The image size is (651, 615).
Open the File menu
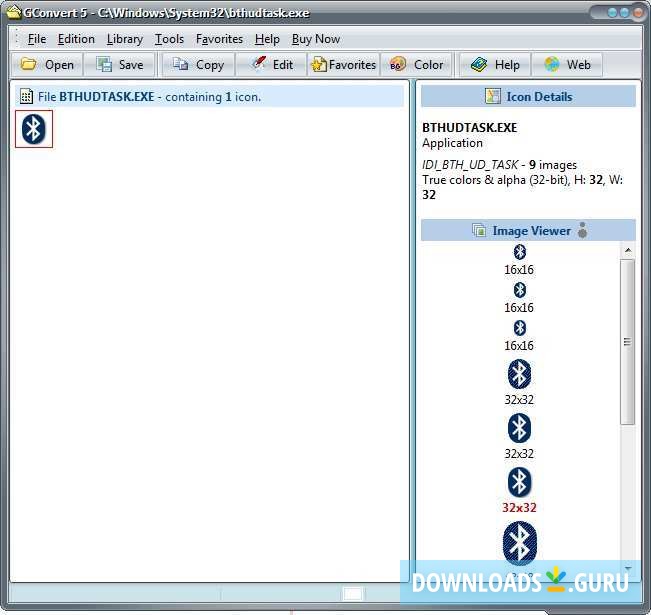click(37, 39)
